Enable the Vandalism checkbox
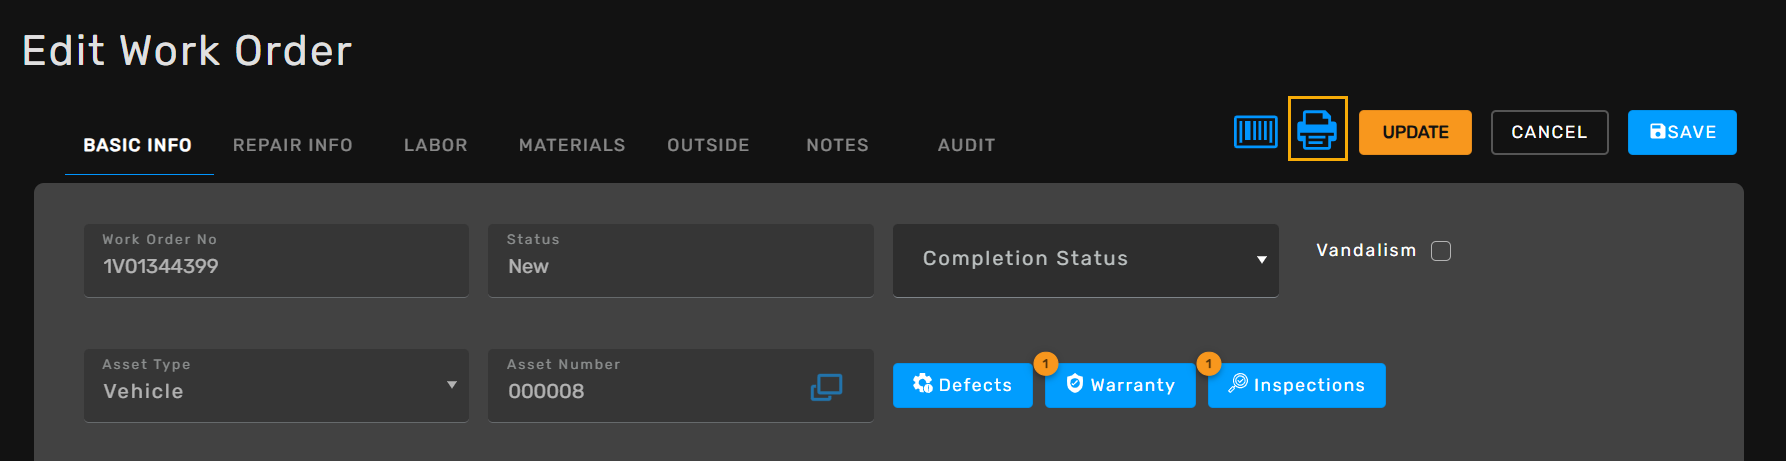Screen dimensions: 1786x461 point(1440,251)
